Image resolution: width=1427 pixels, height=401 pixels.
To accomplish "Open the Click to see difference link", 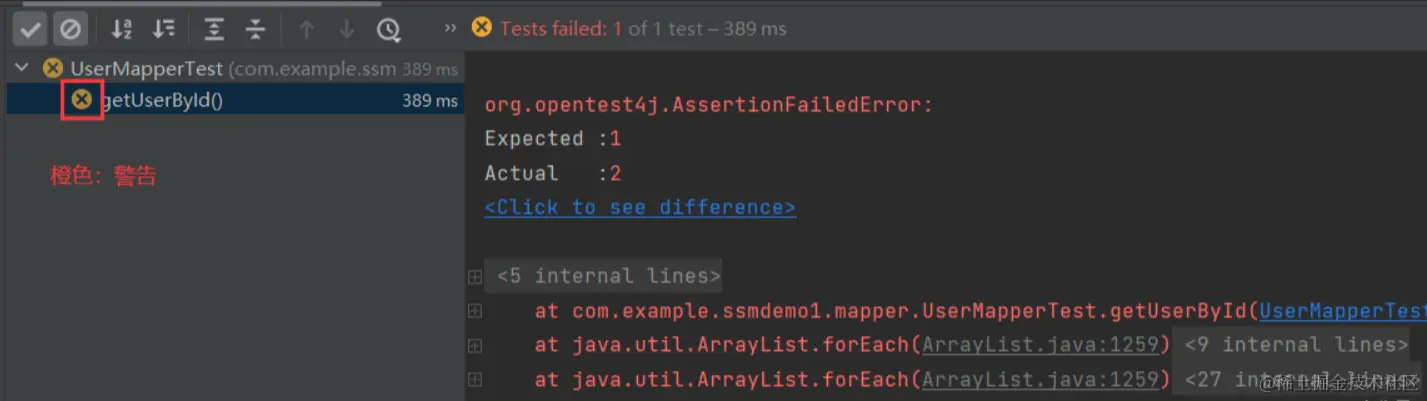I will point(640,207).
